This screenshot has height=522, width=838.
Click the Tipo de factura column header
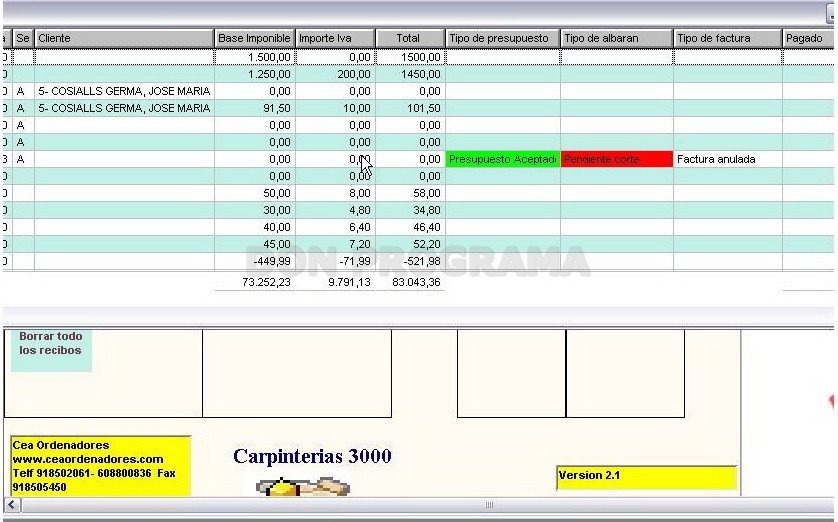tap(727, 38)
